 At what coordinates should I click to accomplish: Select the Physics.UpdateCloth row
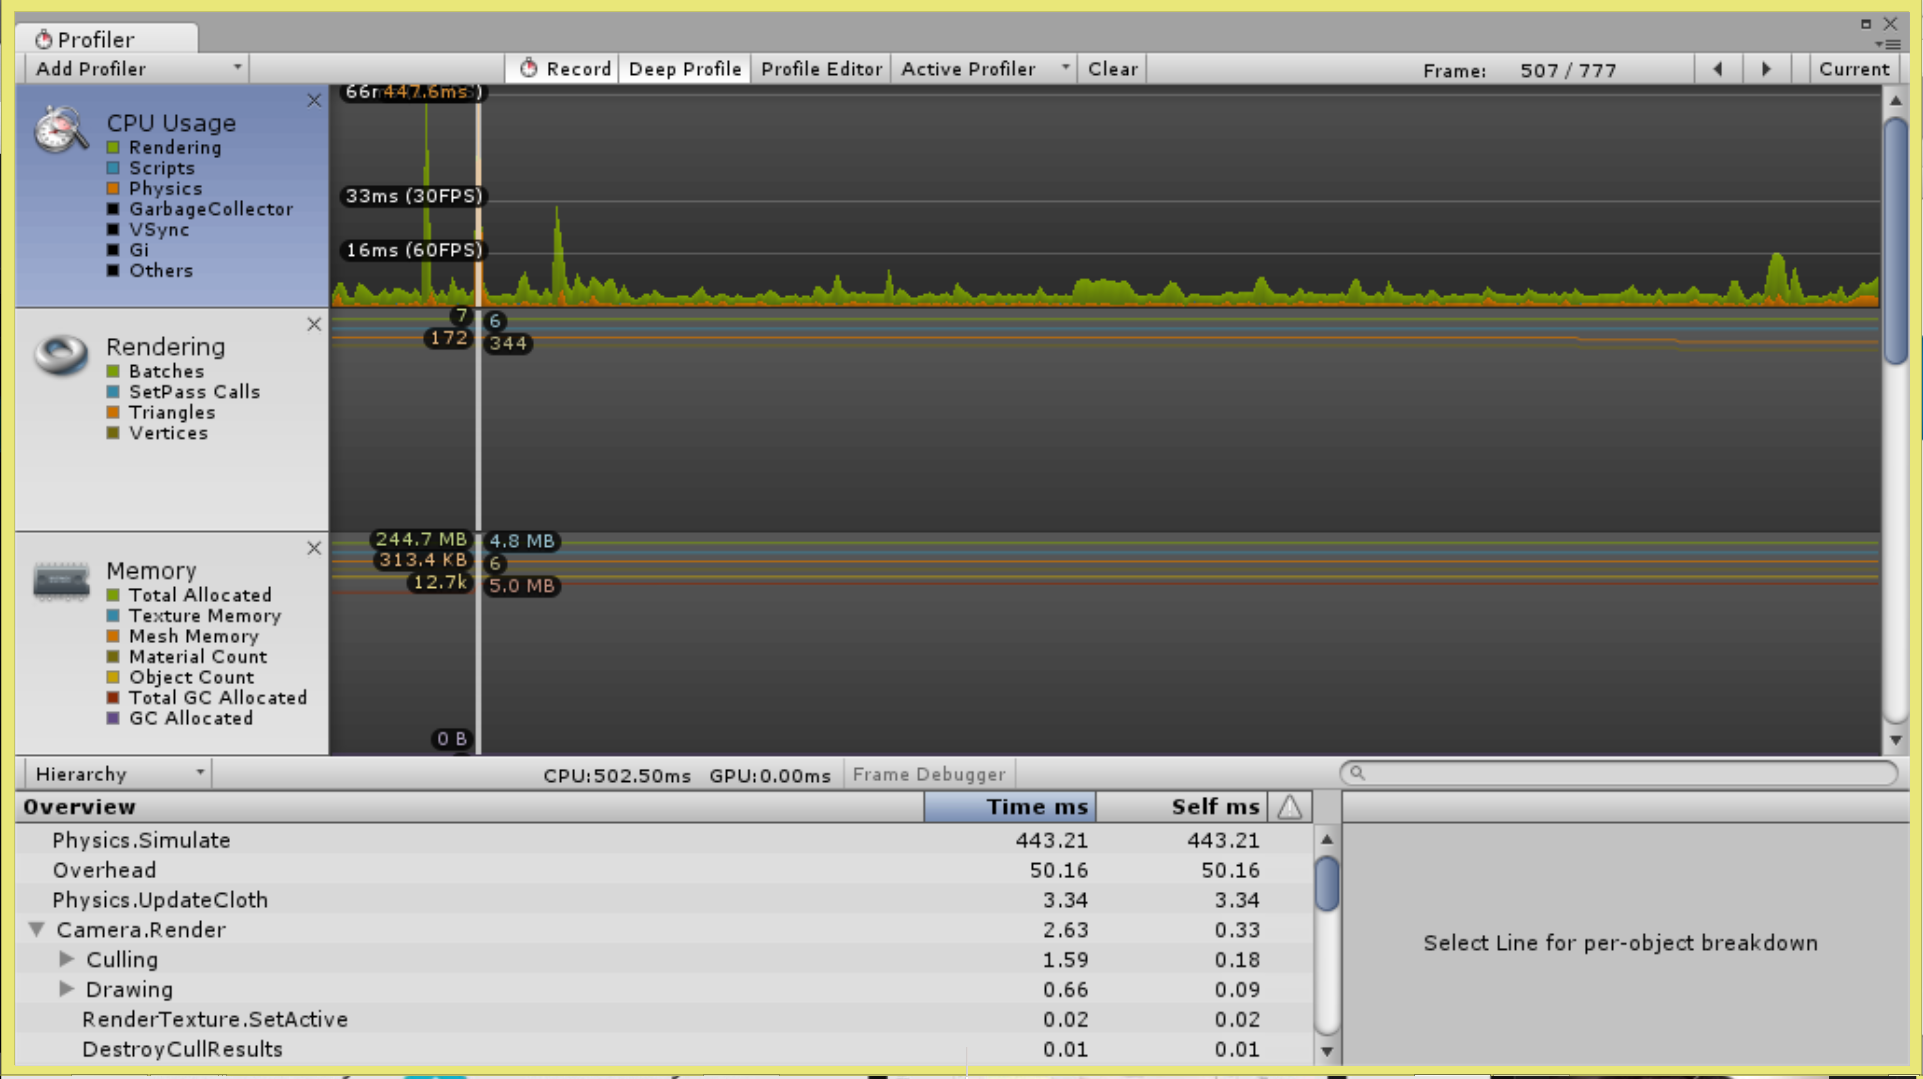coord(664,900)
